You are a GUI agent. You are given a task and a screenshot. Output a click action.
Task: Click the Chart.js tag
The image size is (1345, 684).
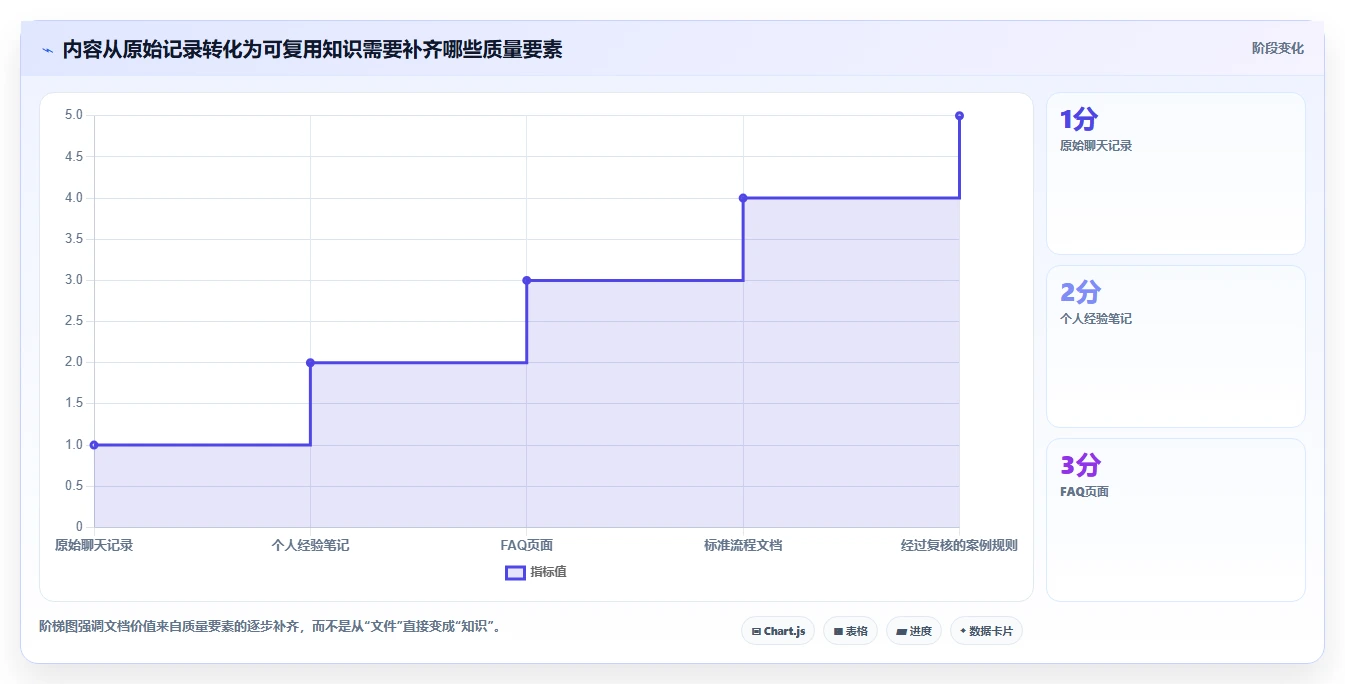click(x=778, y=631)
